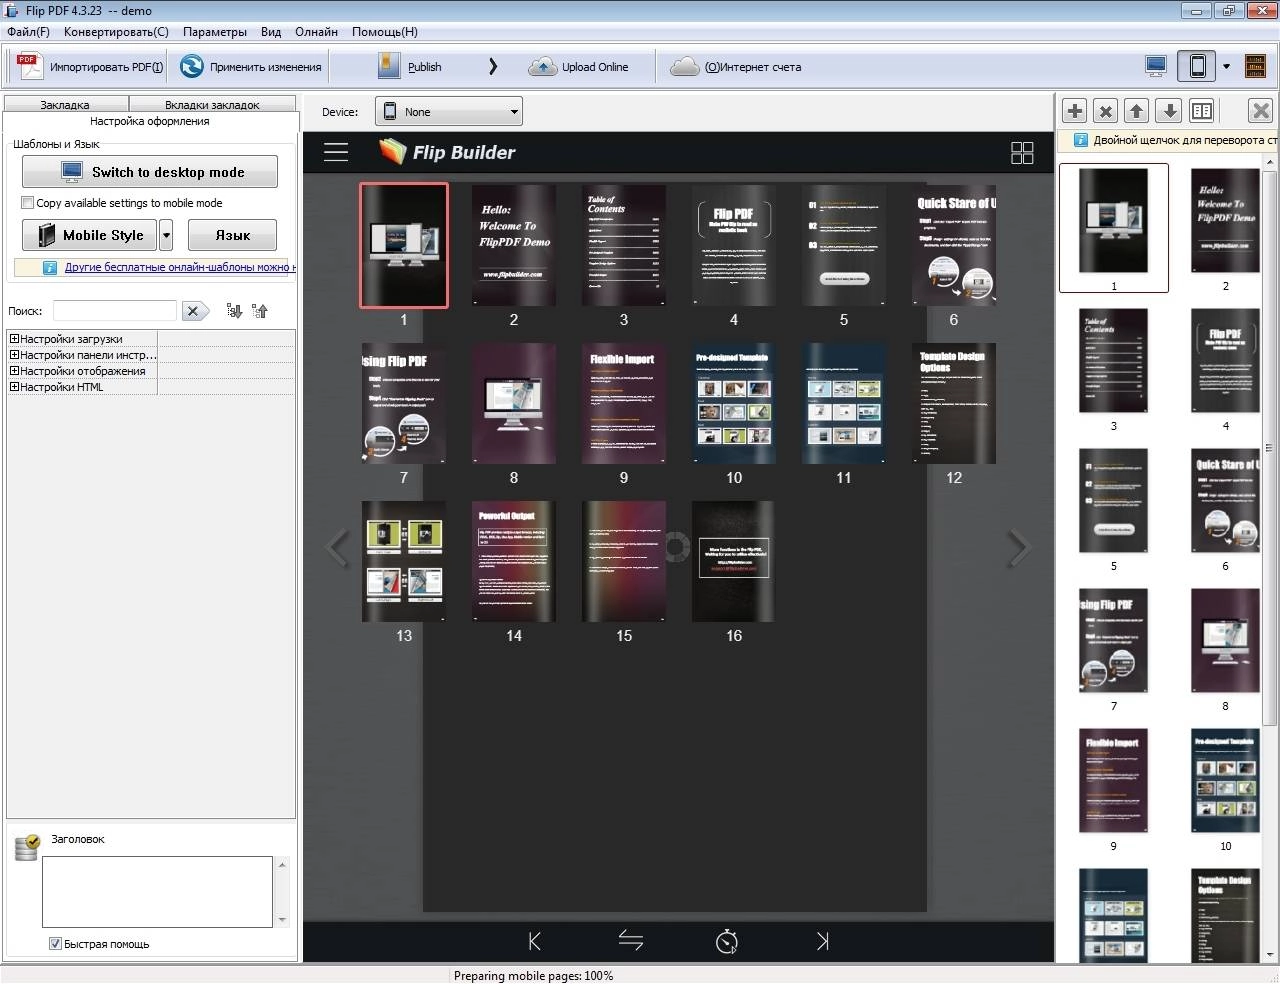Open the Internet account cloud button
The image size is (1280, 984).
tap(736, 67)
